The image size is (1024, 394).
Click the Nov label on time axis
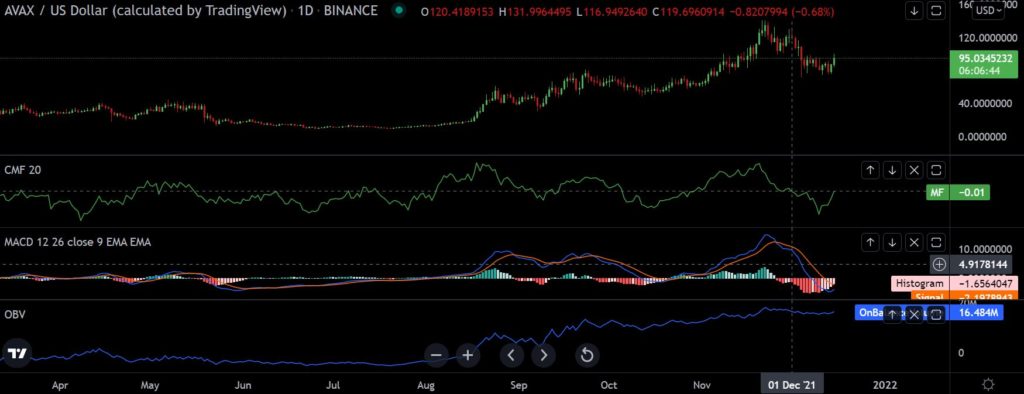click(x=703, y=385)
